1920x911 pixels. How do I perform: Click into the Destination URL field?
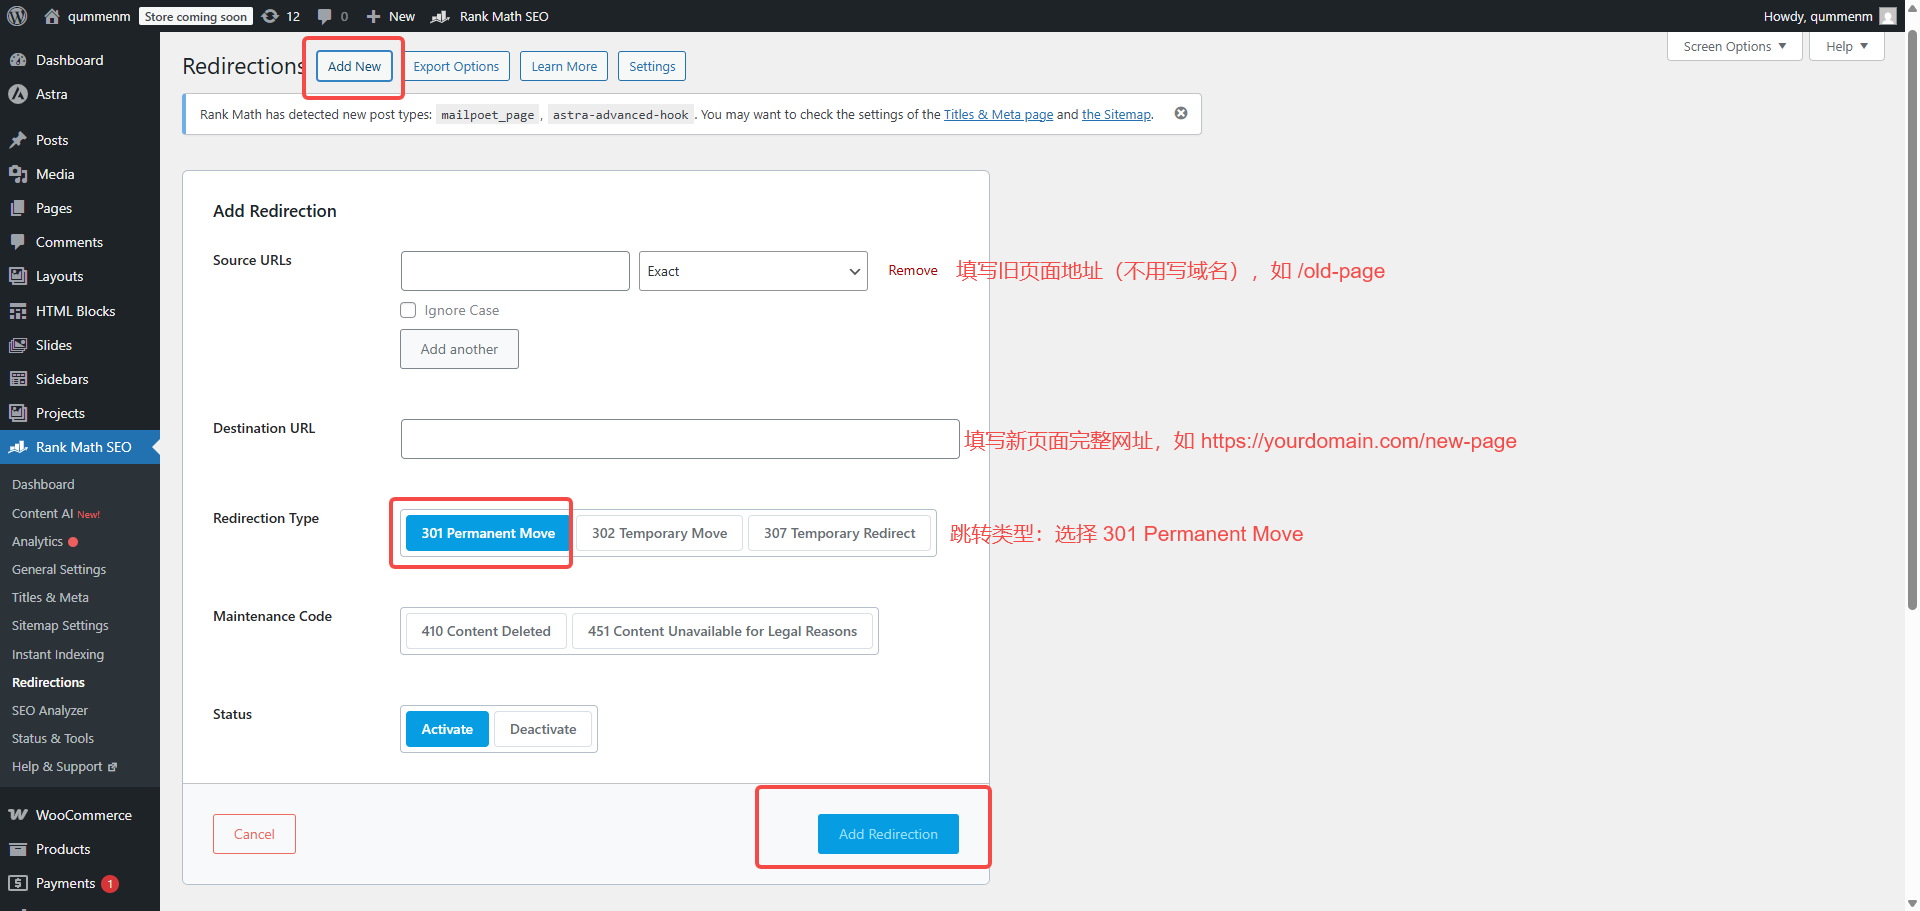(x=680, y=439)
